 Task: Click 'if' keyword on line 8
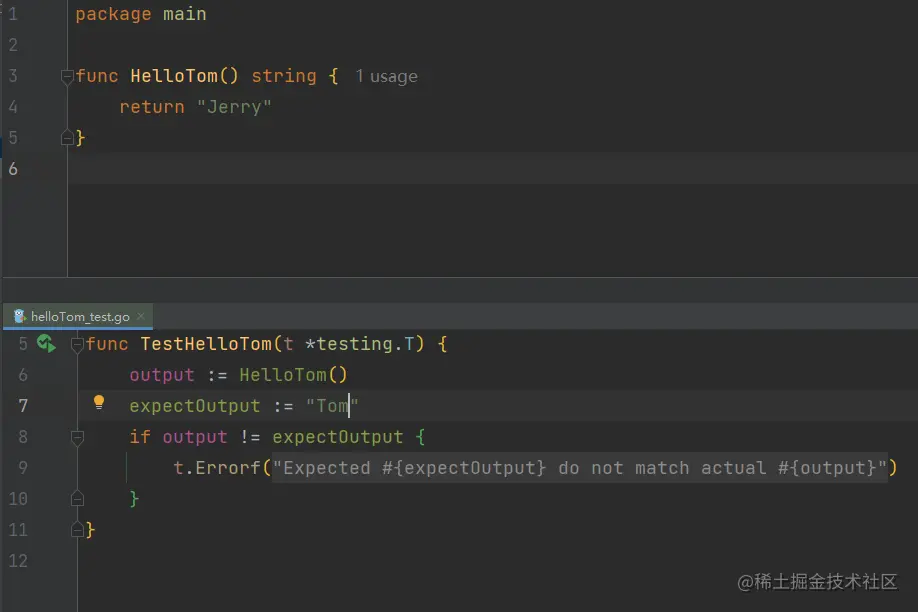pos(140,437)
